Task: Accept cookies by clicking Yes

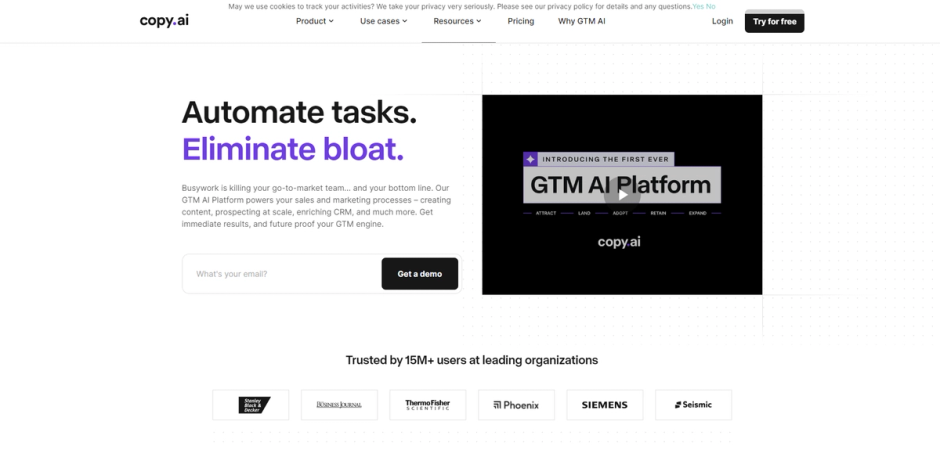Action: pyautogui.click(x=698, y=7)
